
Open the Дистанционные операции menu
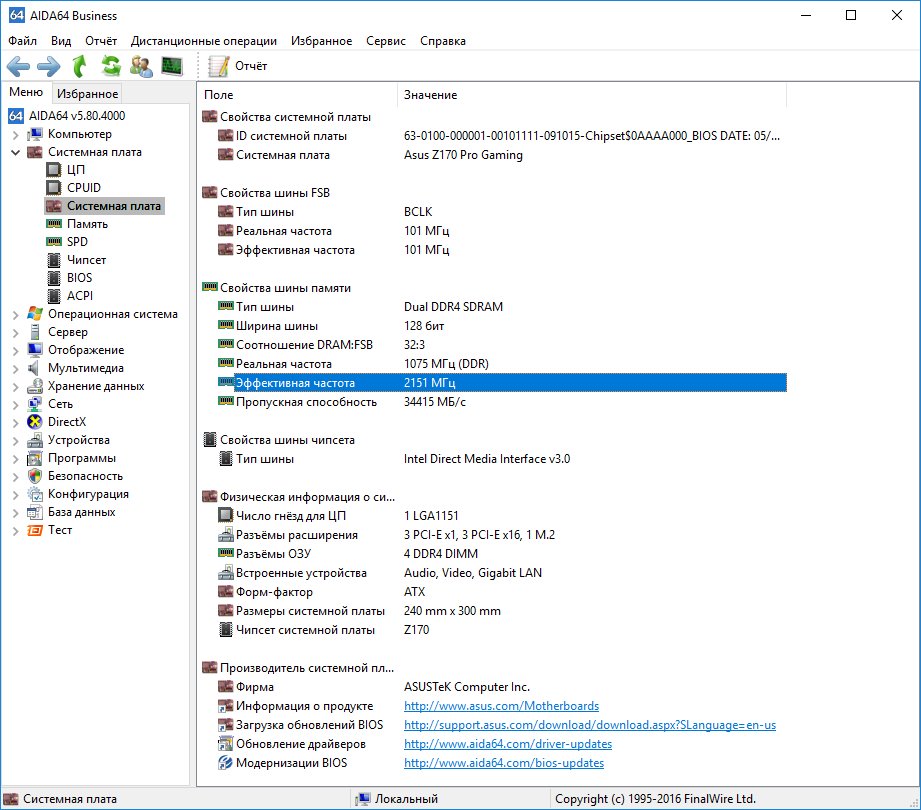click(204, 41)
